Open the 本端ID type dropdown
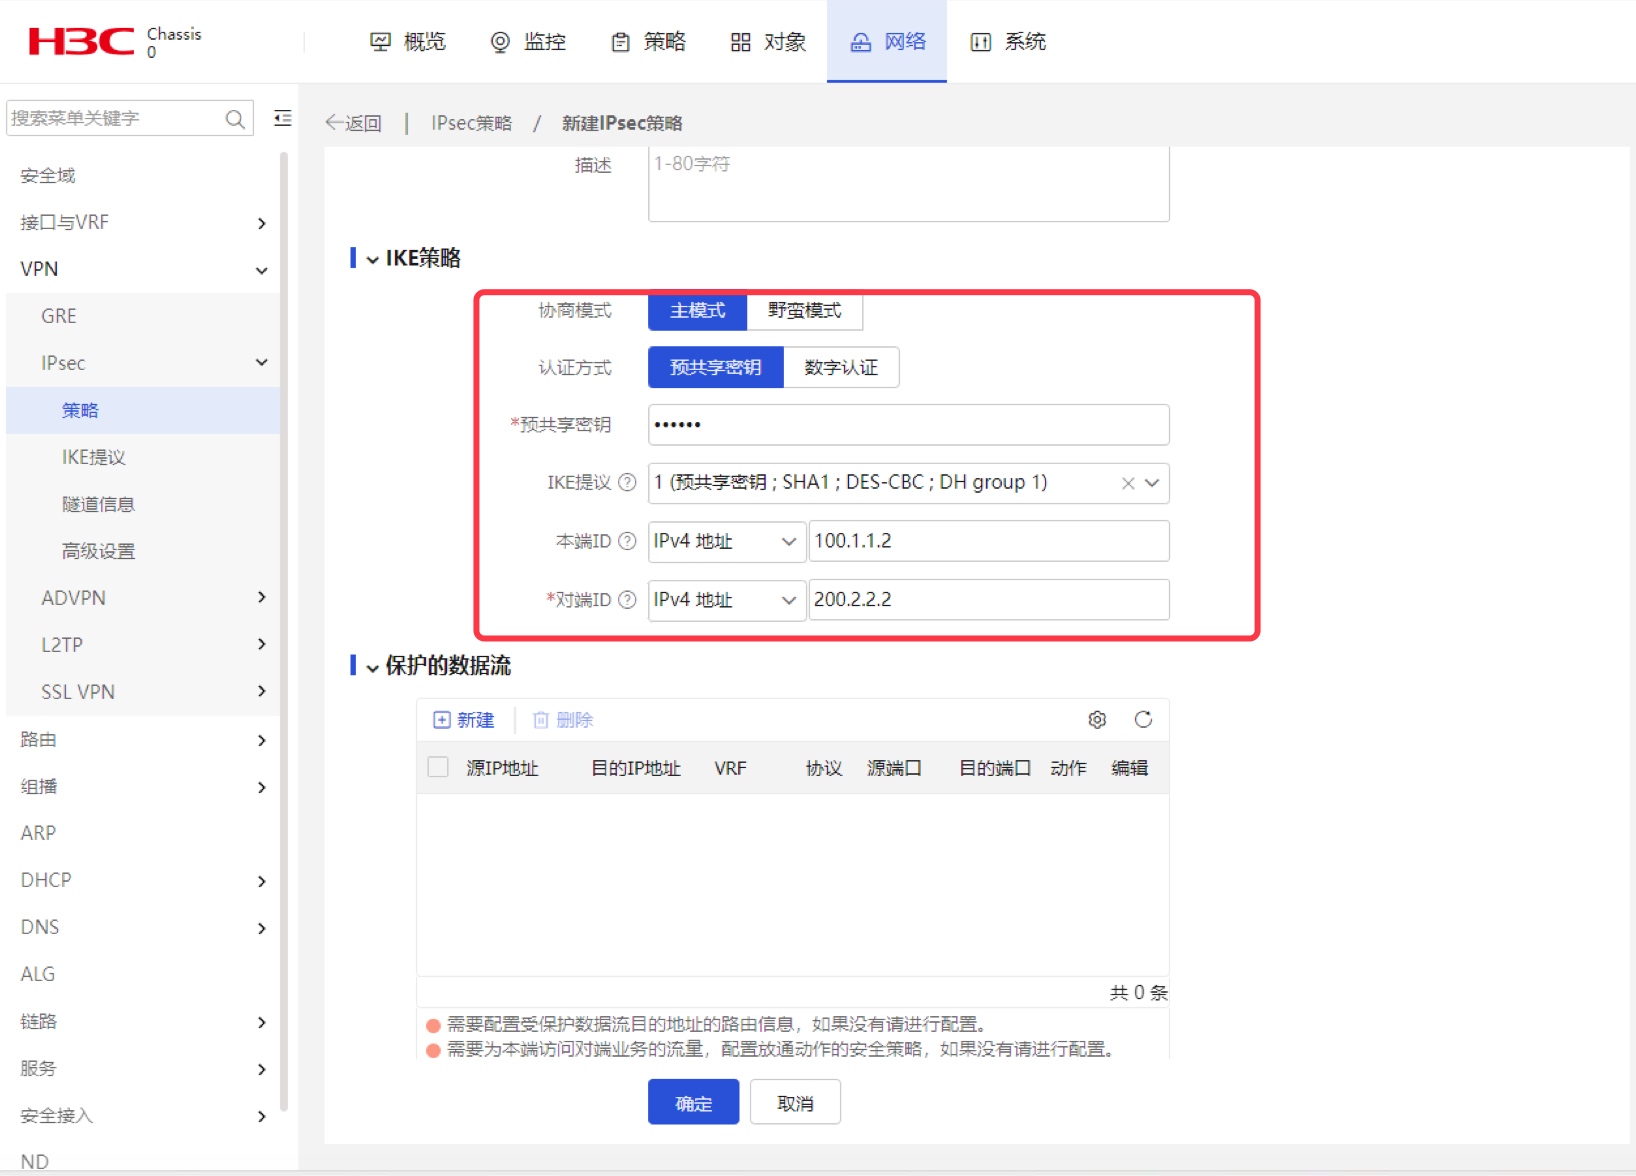1636x1176 pixels. point(727,541)
